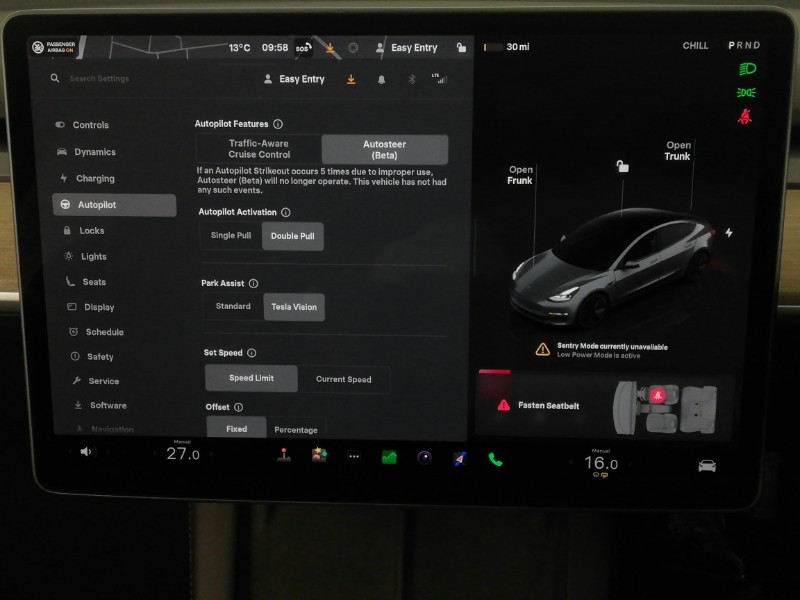Image resolution: width=800 pixels, height=600 pixels.
Task: Set Offset to Percentage
Action: click(296, 428)
